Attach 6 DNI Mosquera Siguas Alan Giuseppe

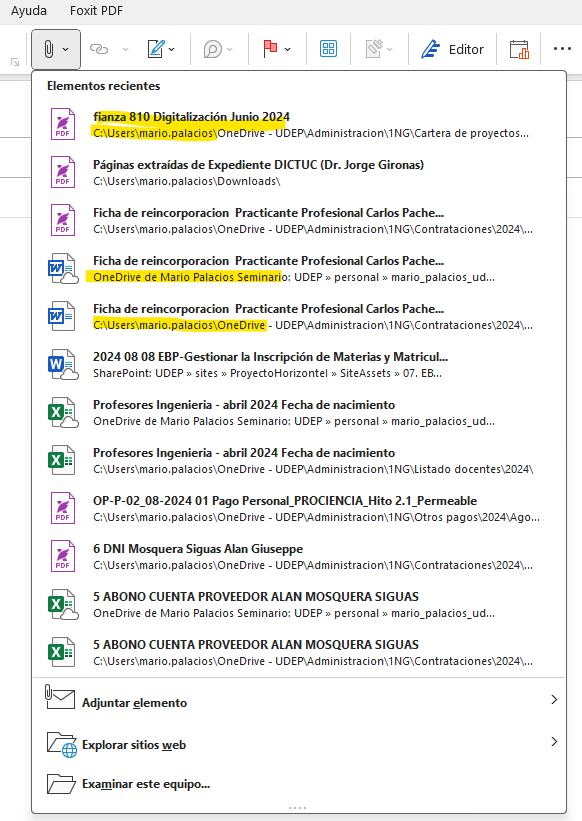coord(299,556)
